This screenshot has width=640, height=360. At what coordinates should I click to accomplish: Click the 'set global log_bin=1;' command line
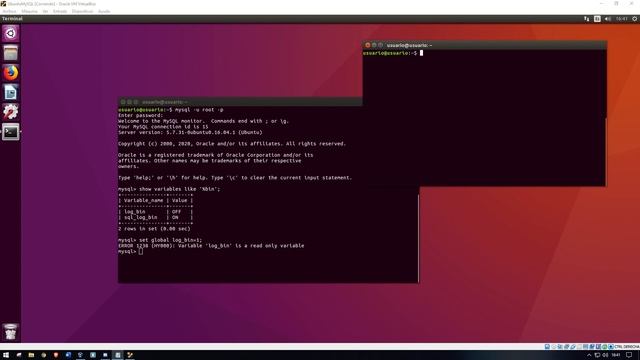pos(160,240)
